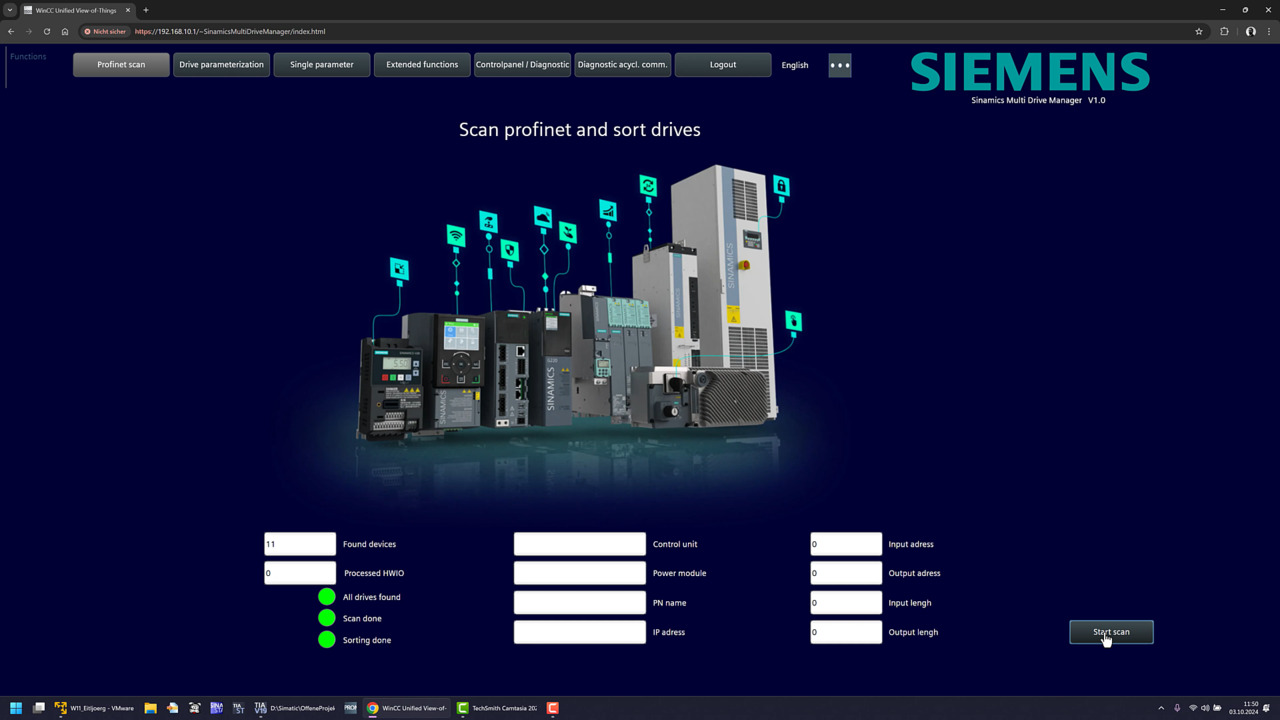Bookmark this page with the star icon
1280x720 pixels.
1199,31
